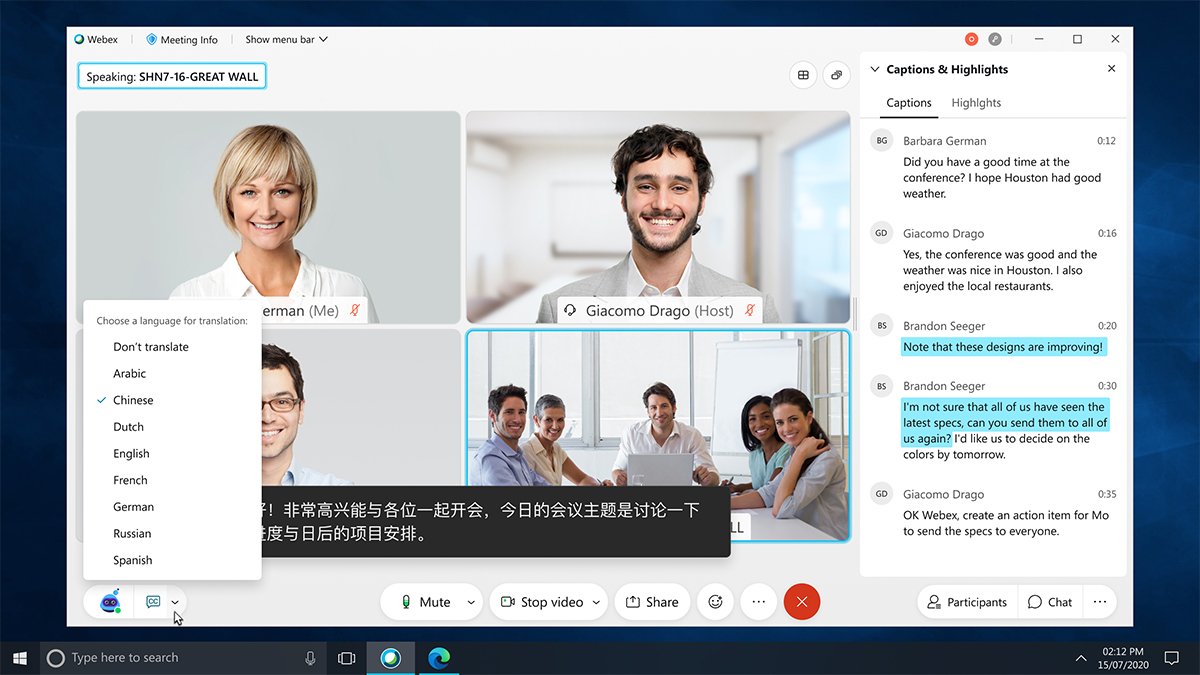Click the Action Center icon in system tray
This screenshot has height=675, width=1200.
coord(1171,657)
